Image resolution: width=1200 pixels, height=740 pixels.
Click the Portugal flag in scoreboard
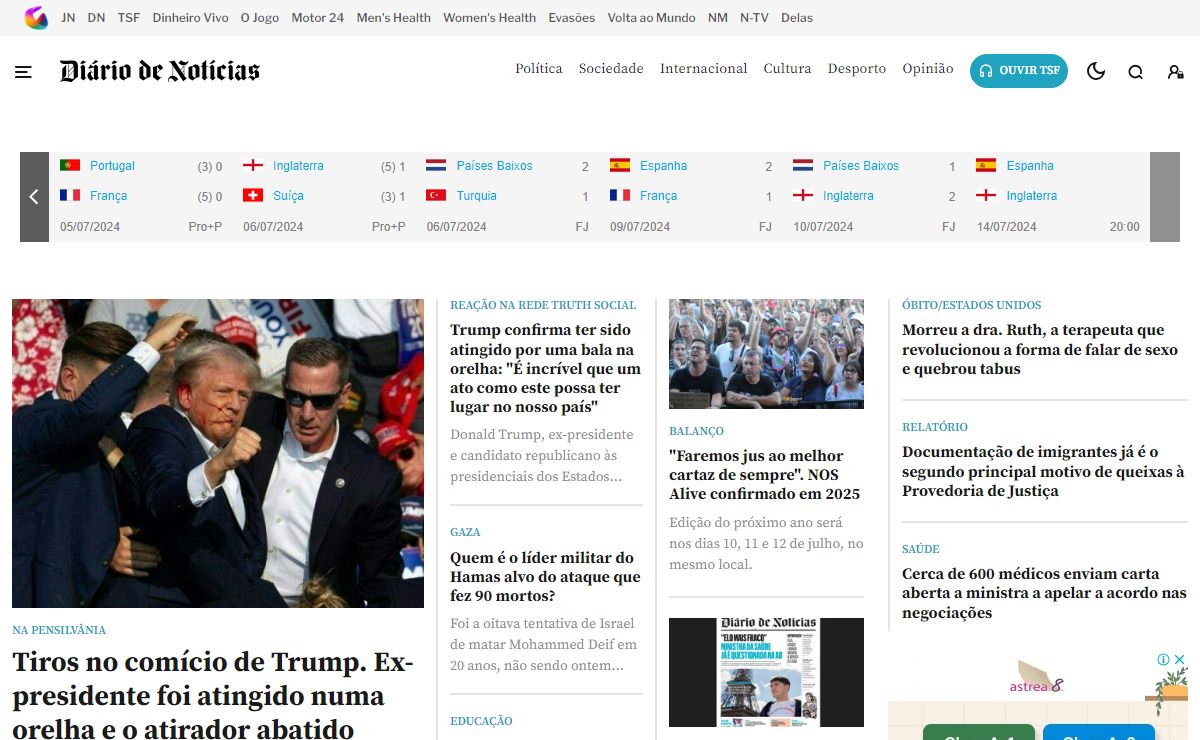[x=70, y=165]
